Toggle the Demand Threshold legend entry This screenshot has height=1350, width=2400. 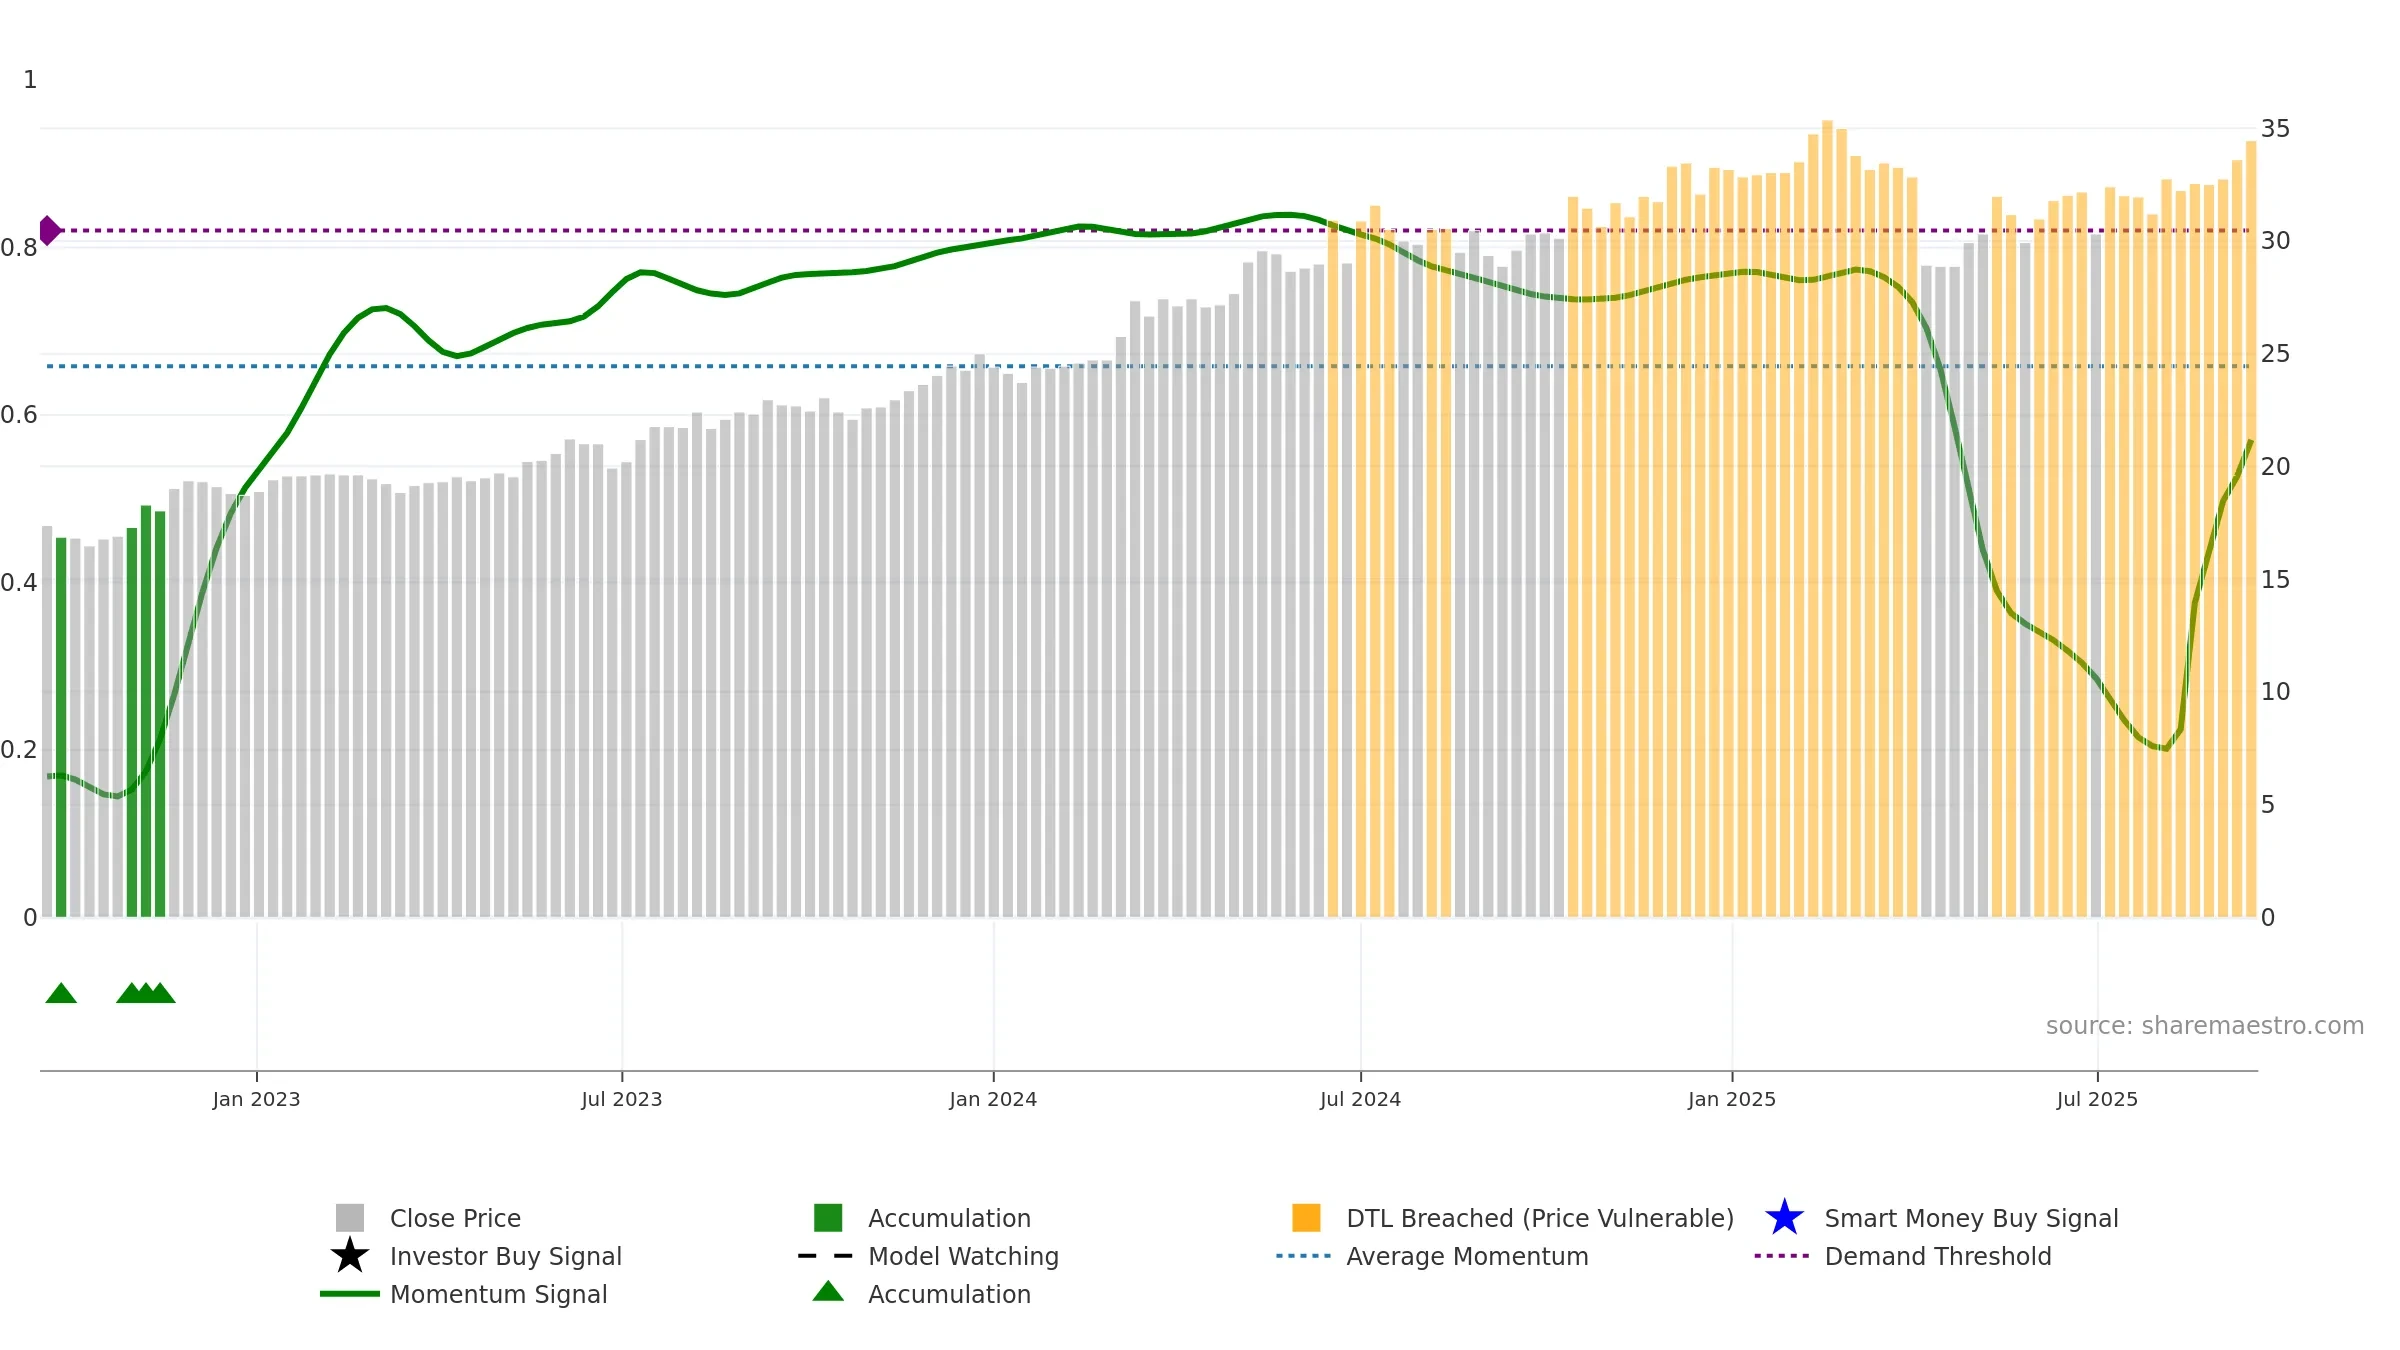1903,1256
